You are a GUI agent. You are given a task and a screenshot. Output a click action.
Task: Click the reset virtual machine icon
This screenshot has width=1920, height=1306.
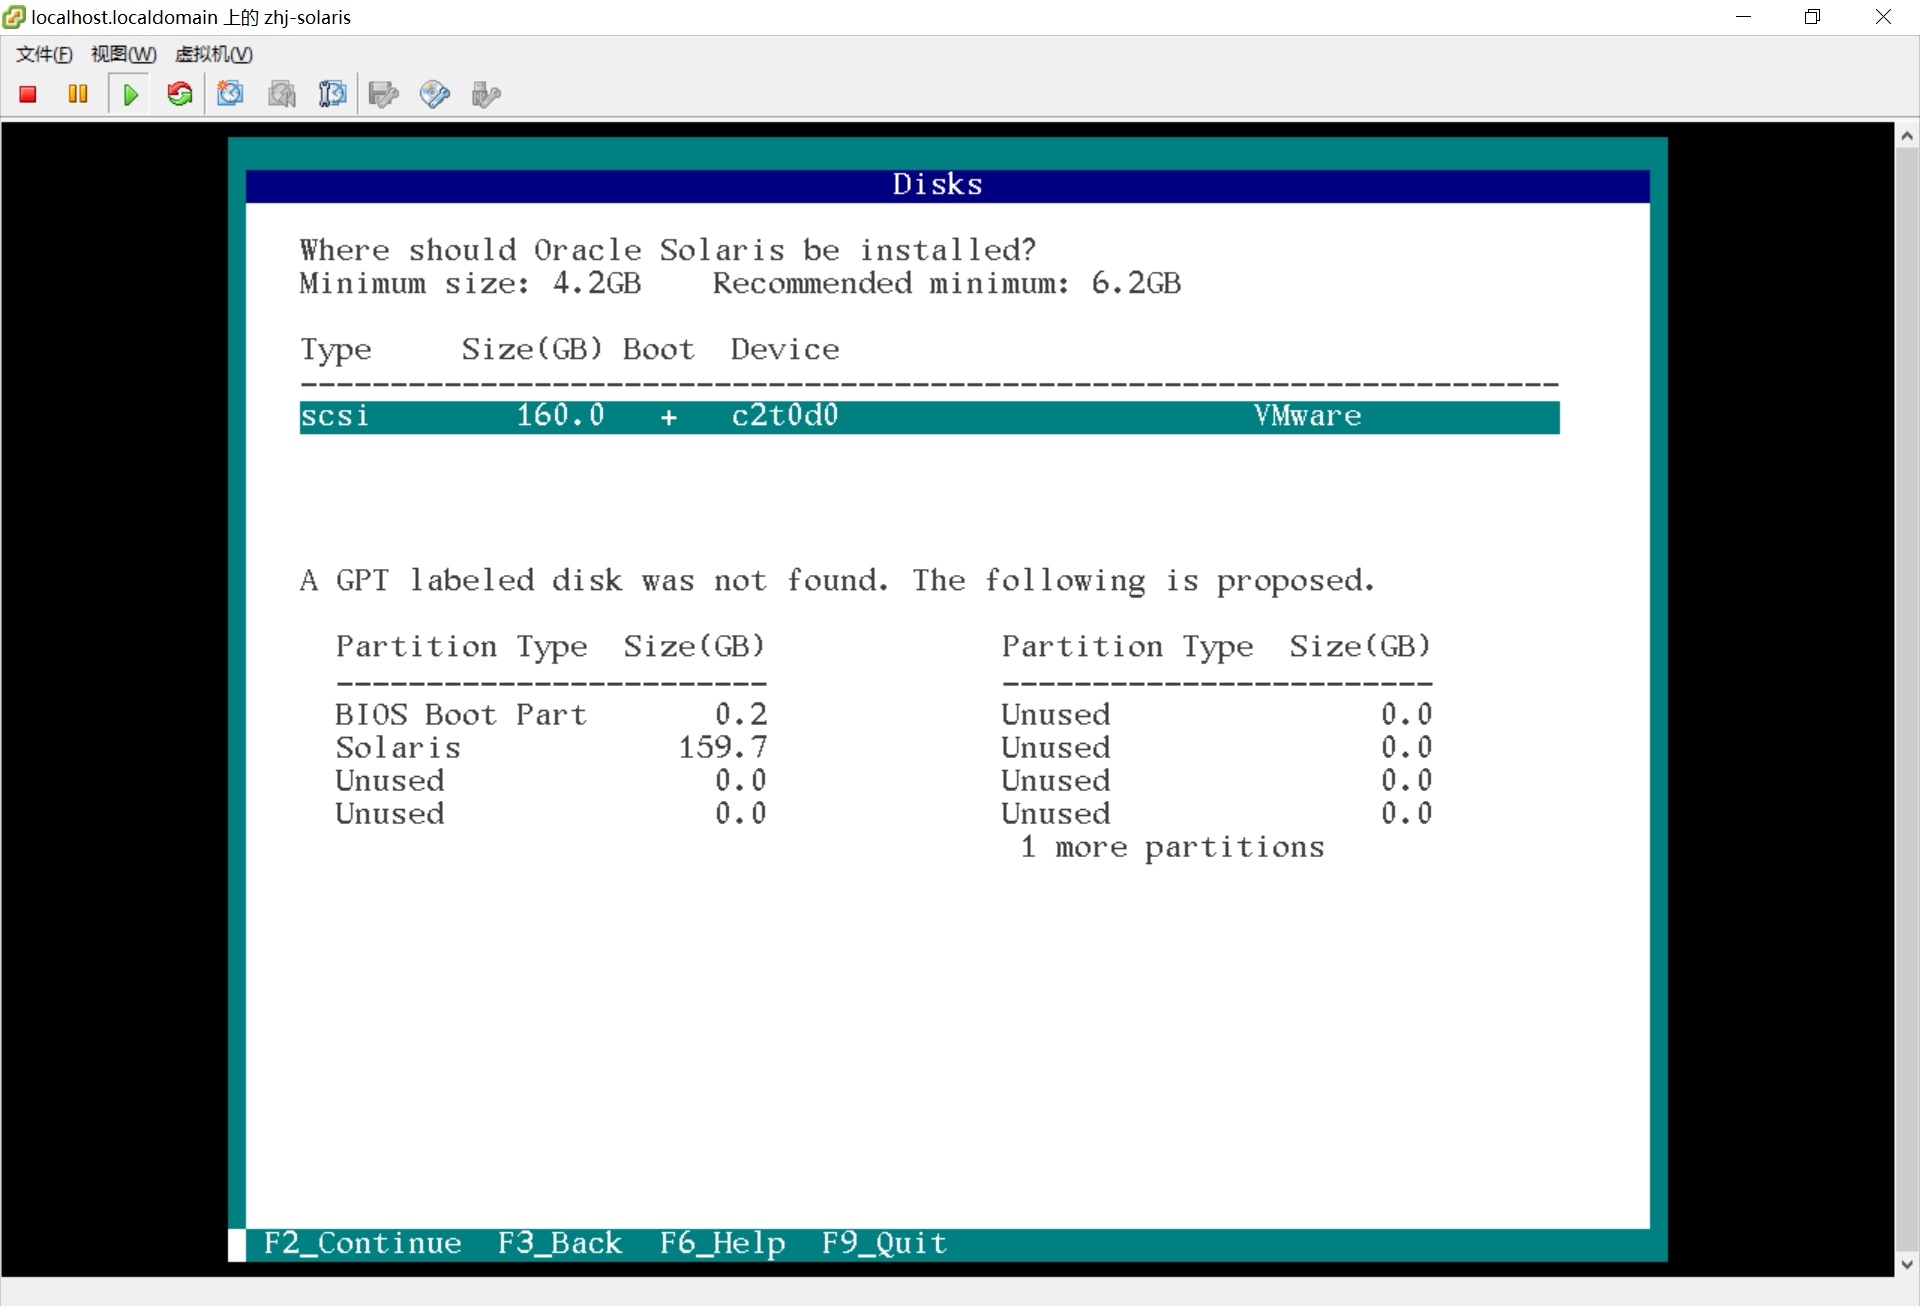[180, 94]
